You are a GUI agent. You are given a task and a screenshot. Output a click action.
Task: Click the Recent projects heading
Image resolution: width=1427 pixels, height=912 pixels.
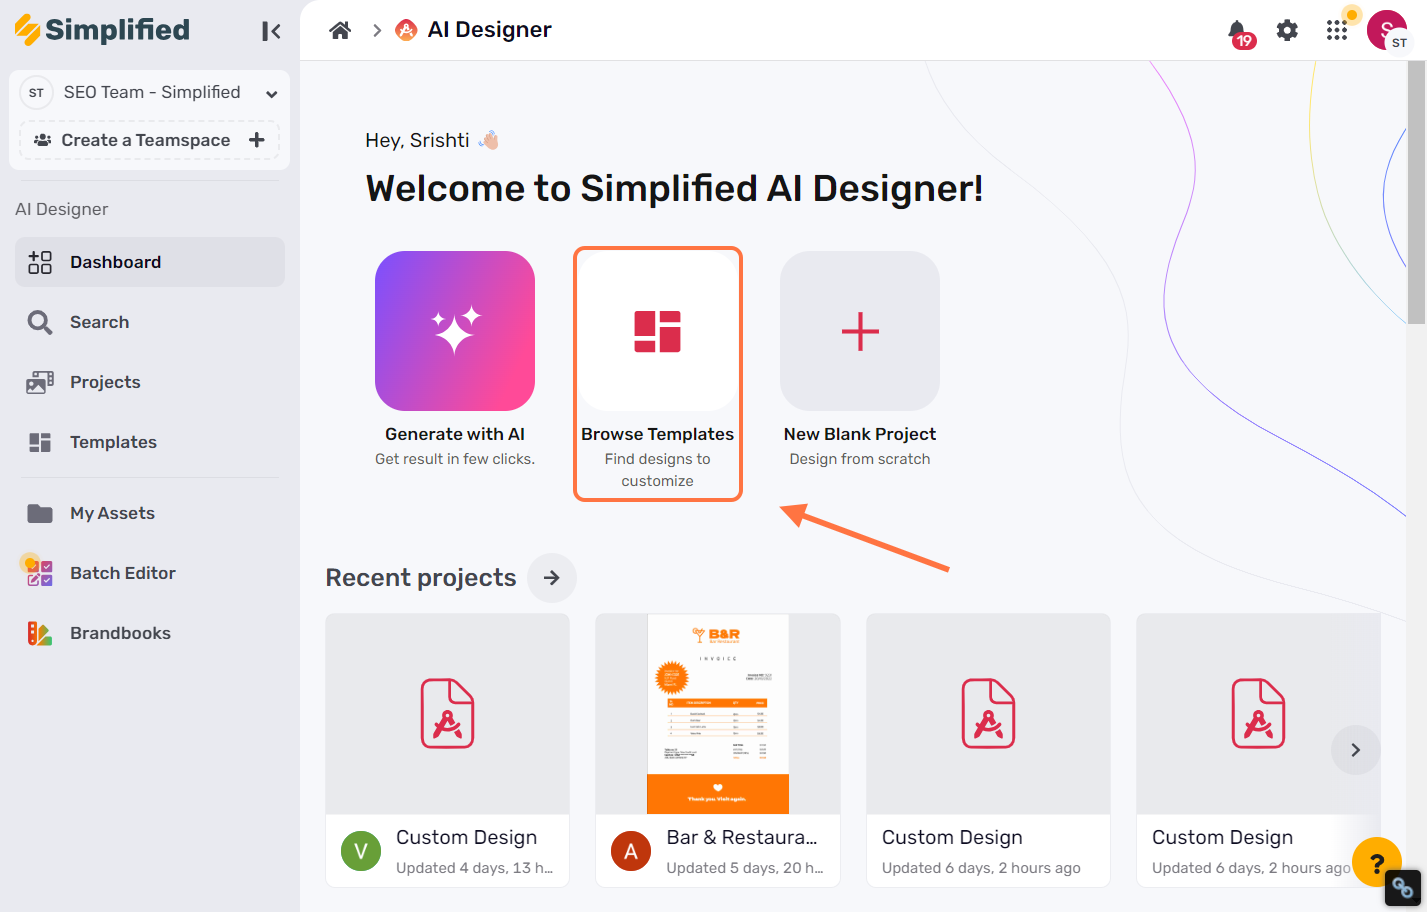421,578
